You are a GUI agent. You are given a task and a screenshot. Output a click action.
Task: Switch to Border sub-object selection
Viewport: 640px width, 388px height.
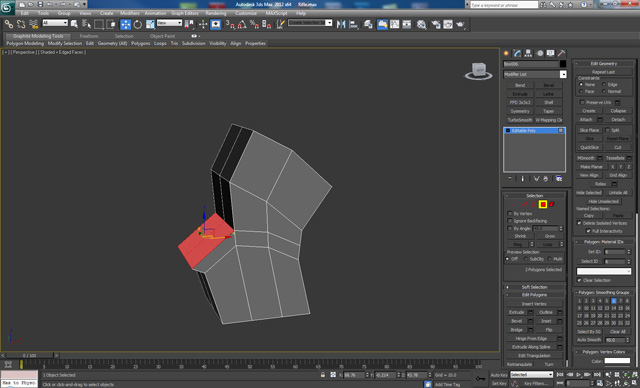coord(533,204)
